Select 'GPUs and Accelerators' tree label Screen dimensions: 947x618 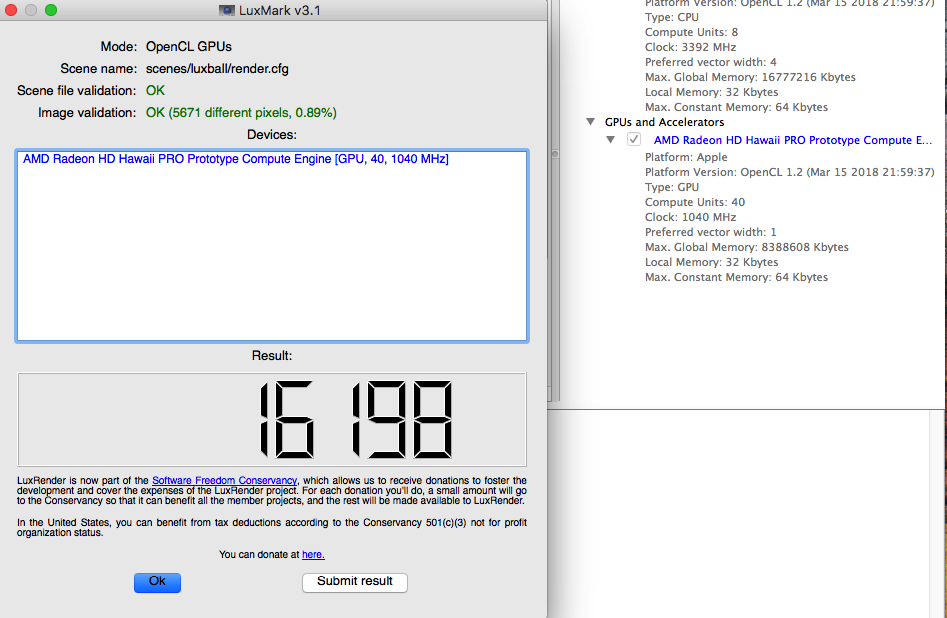(x=664, y=122)
